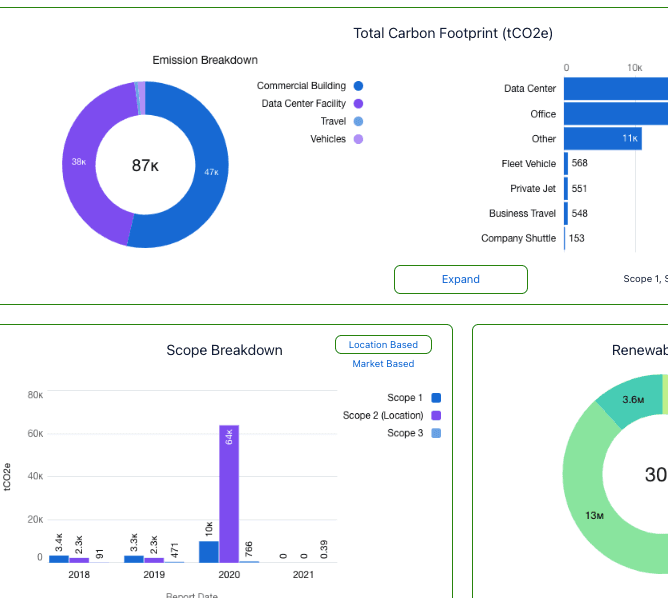Click the Fleet Vehicle value 568
The height and width of the screenshot is (598, 668).
(579, 163)
